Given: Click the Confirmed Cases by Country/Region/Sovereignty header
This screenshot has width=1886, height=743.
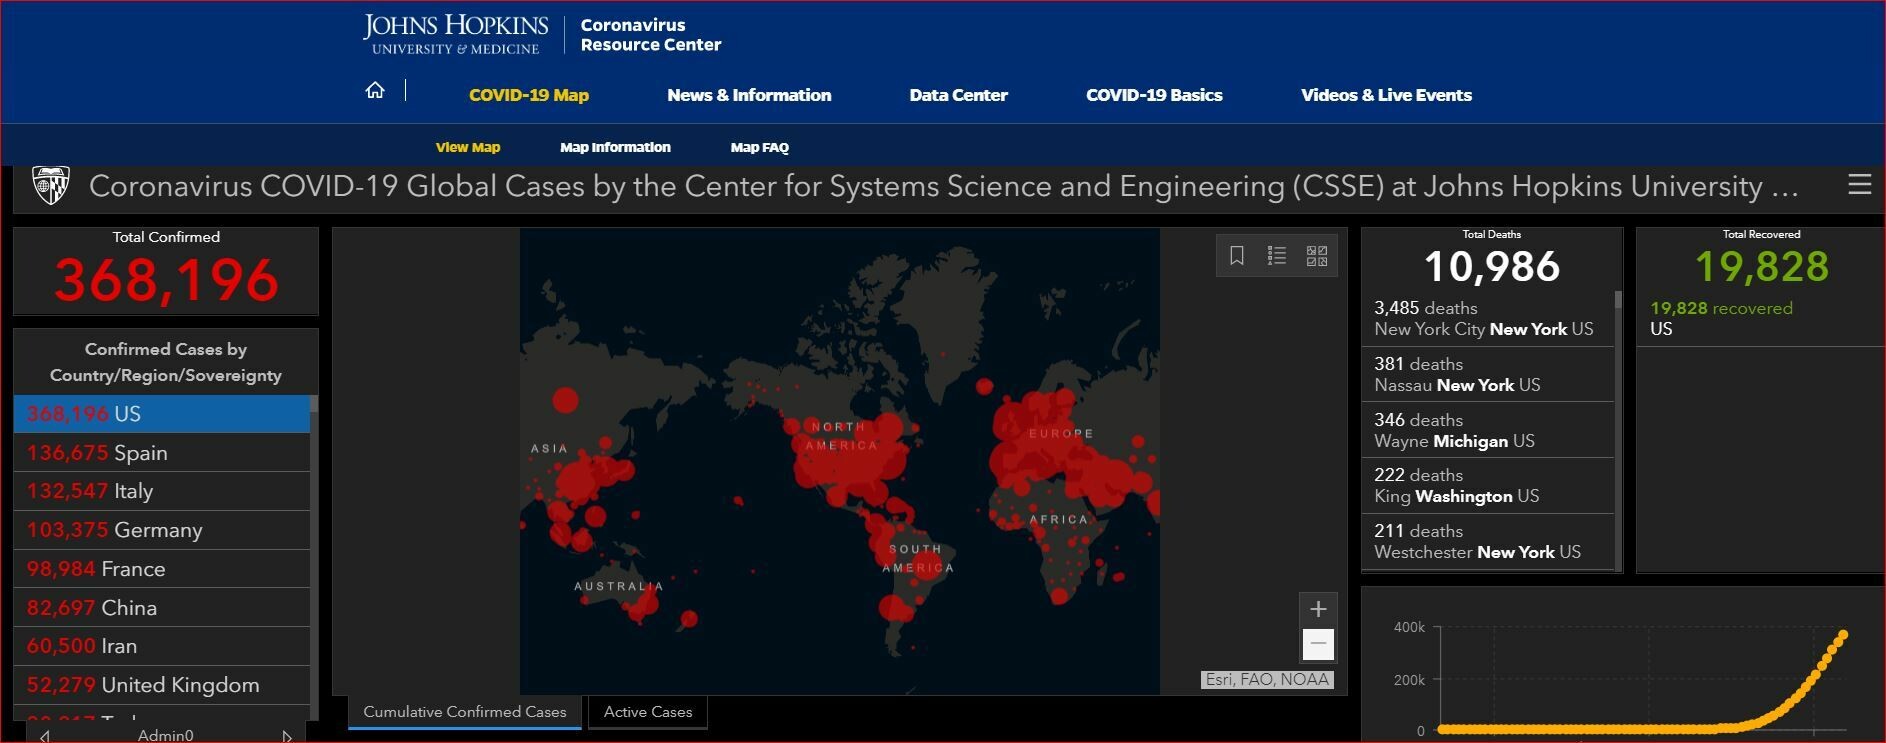Looking at the screenshot, I should (166, 362).
